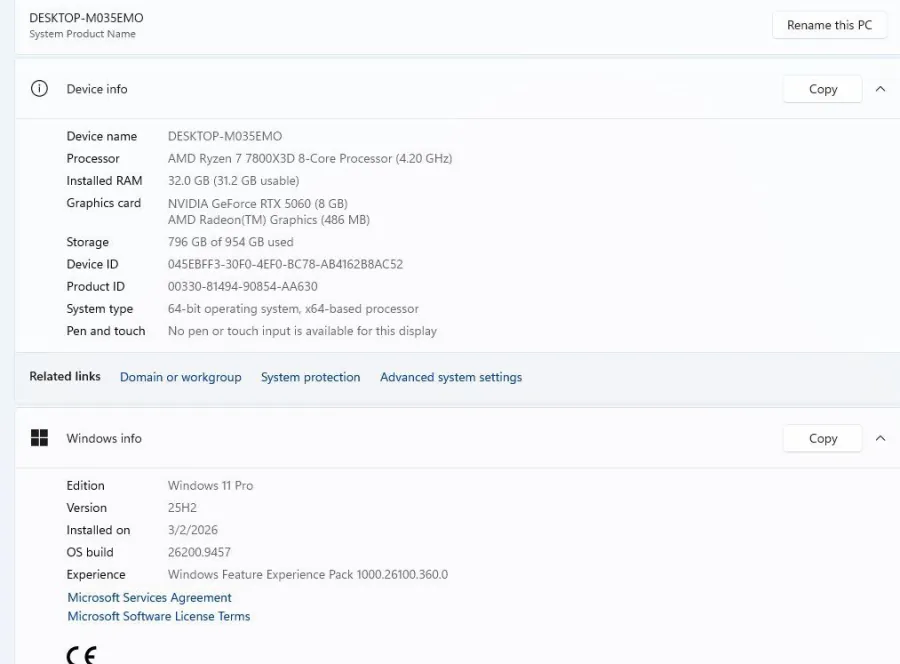Viewport: 900px width, 664px height.
Task: Open the System protection link
Action: tap(311, 377)
